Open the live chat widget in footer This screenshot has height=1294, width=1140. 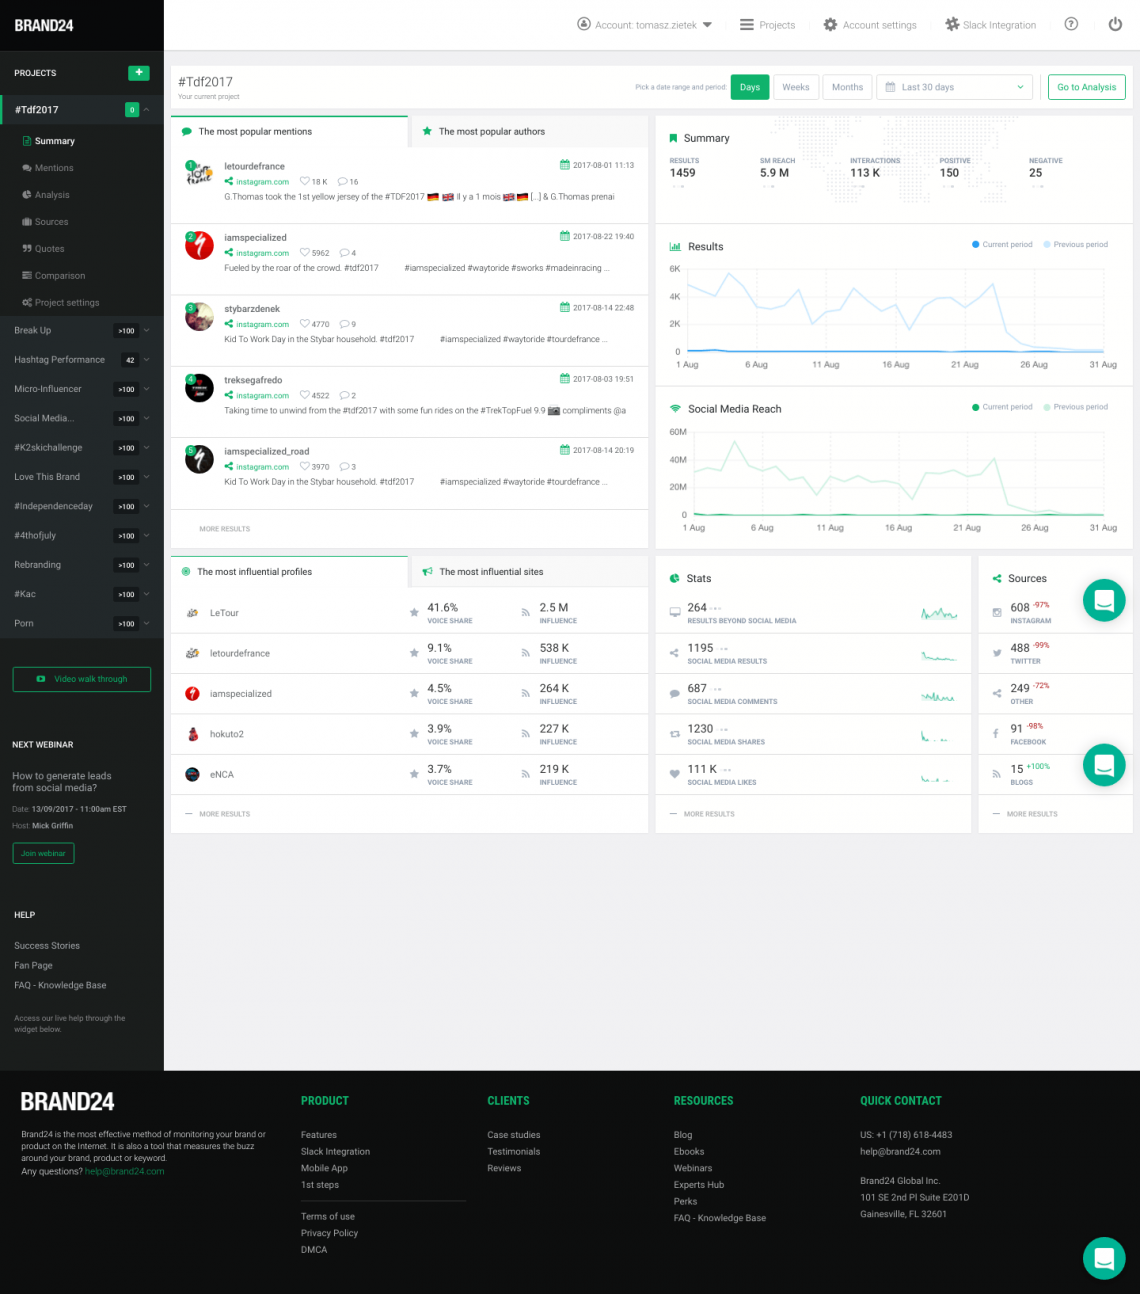(x=1104, y=1258)
